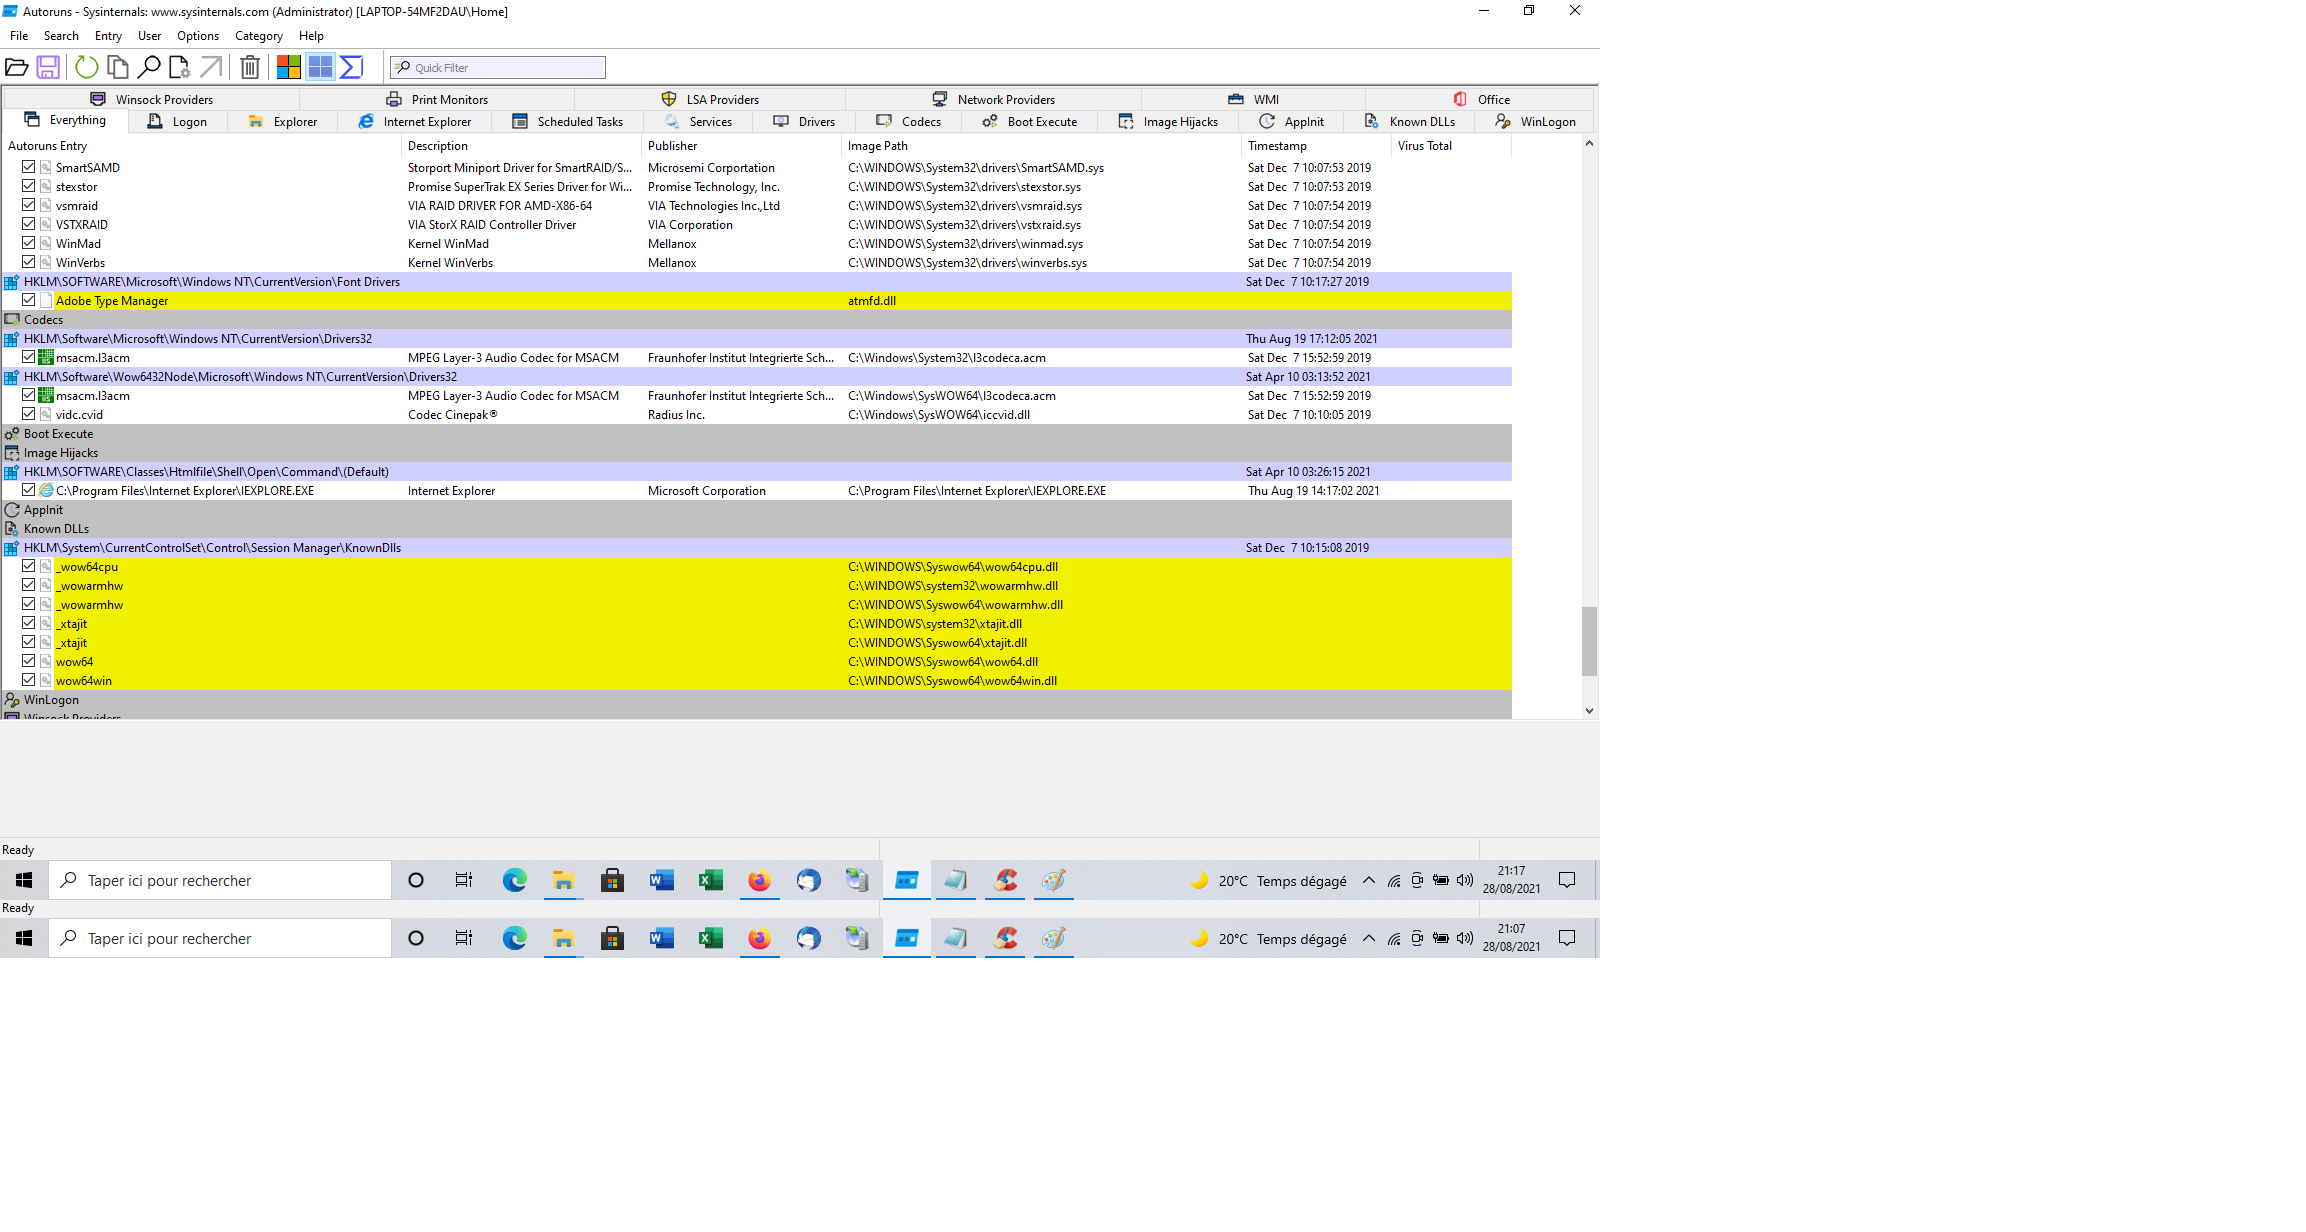This screenshot has height=1232, width=2306.
Task: Click the Jump to entry arrow icon
Action: 210,67
